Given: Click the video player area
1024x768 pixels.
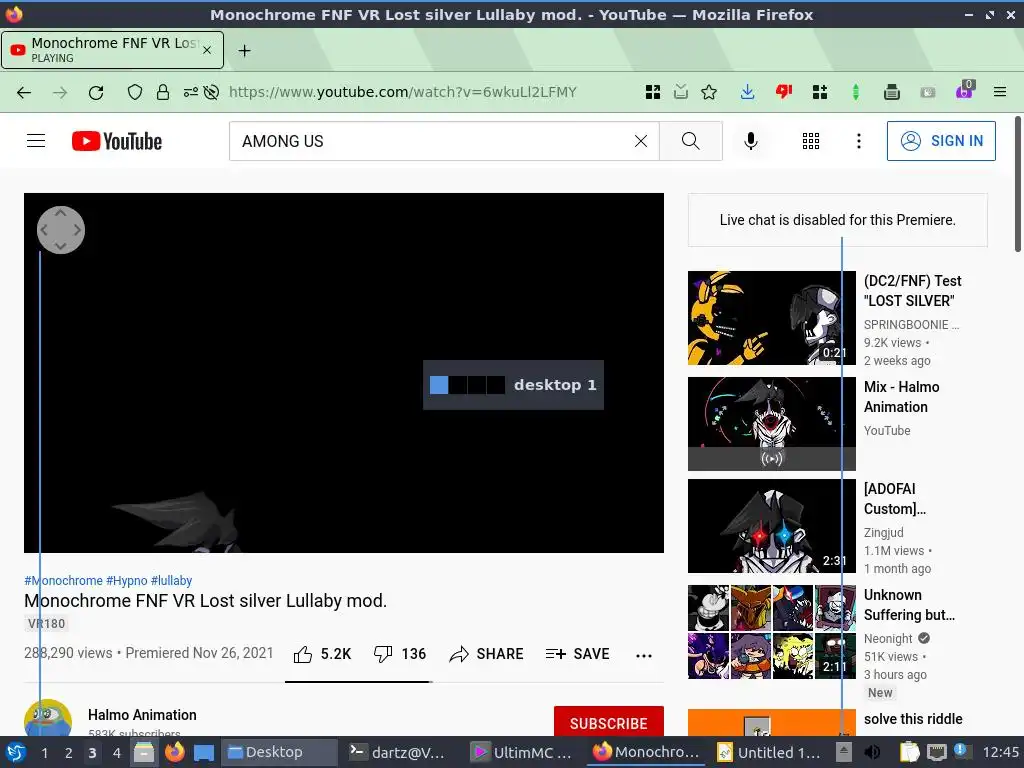Looking at the screenshot, I should click(x=344, y=373).
